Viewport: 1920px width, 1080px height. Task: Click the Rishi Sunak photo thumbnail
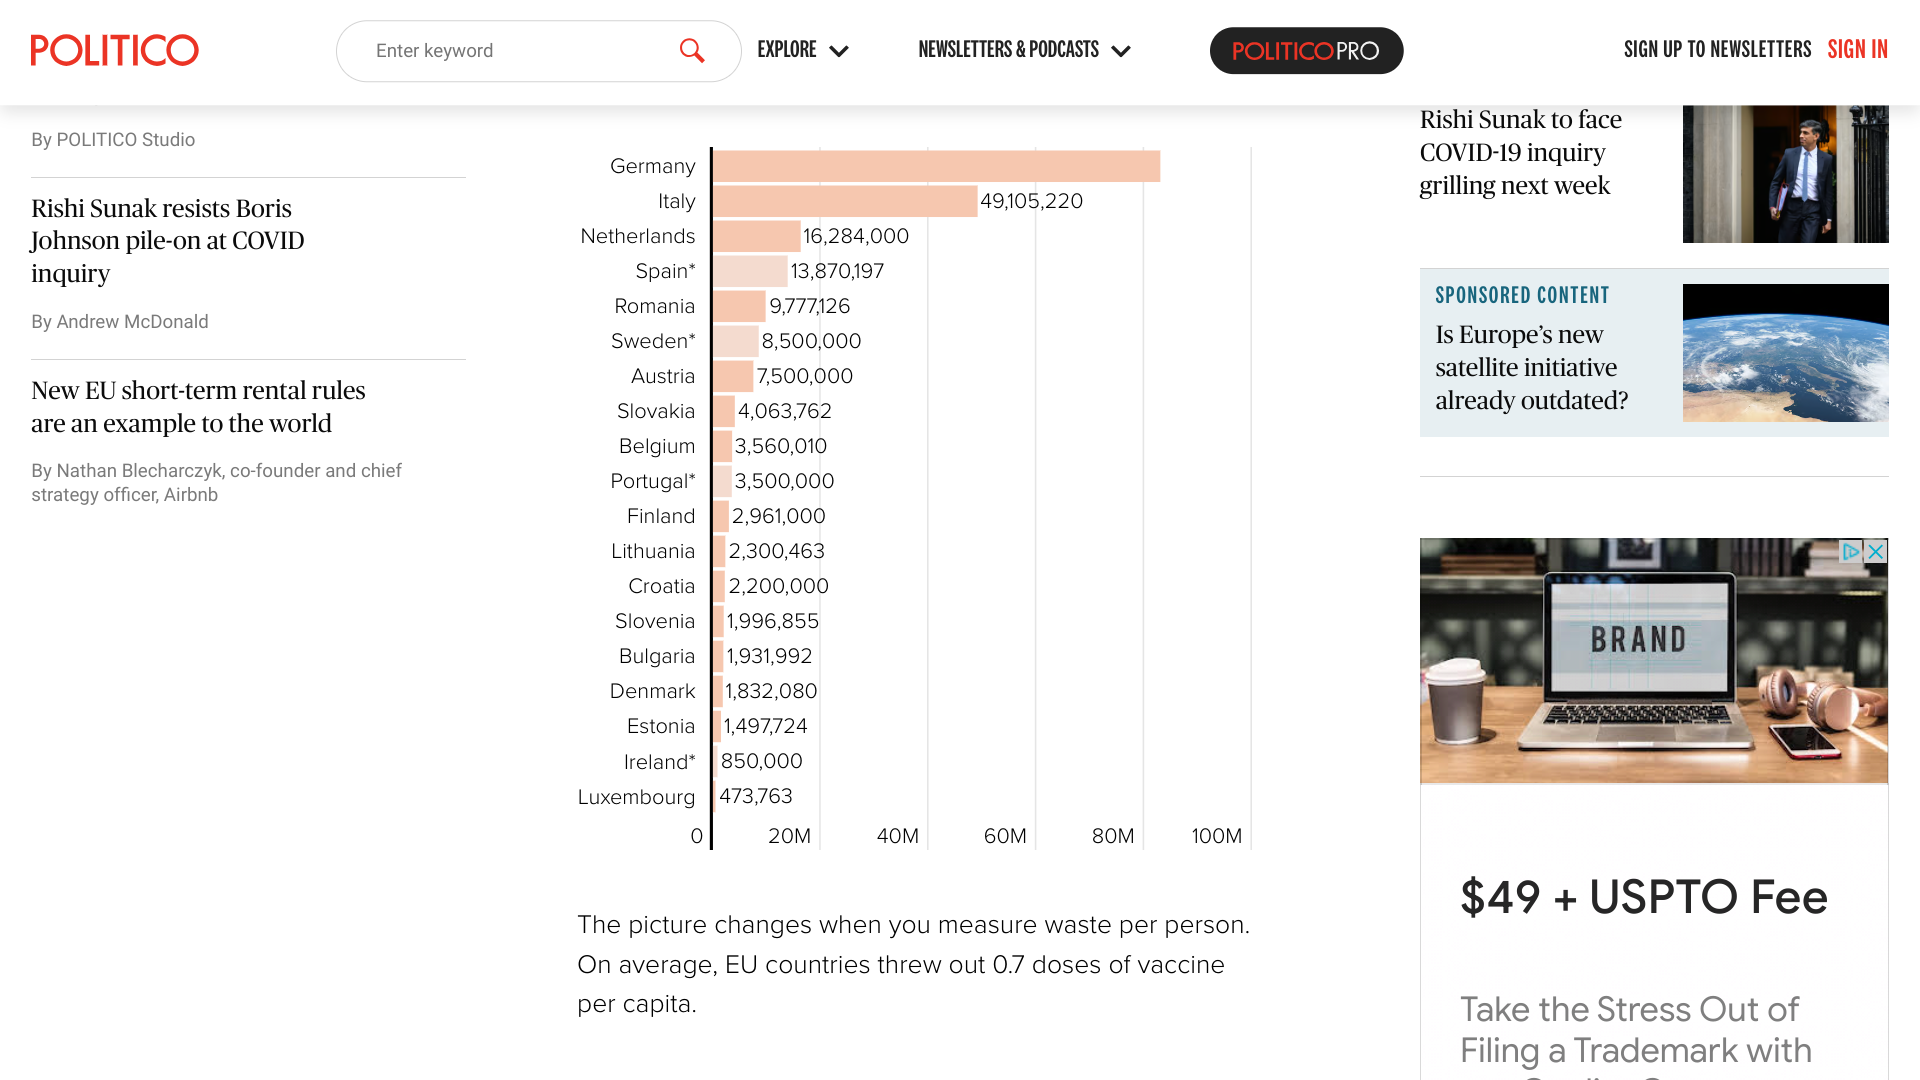pos(1785,174)
